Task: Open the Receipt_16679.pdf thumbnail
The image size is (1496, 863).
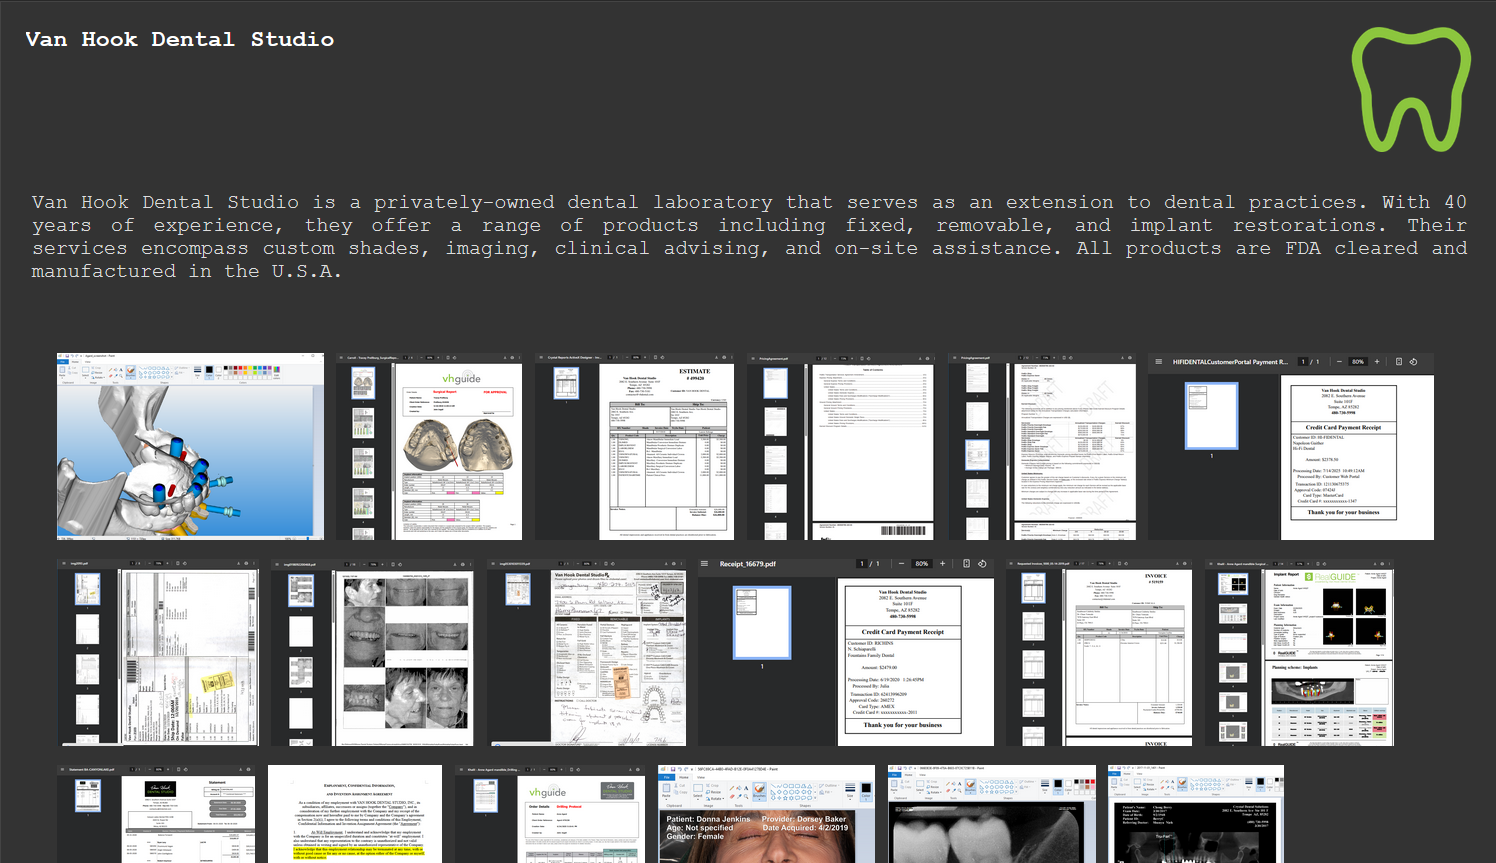Action: coord(846,652)
